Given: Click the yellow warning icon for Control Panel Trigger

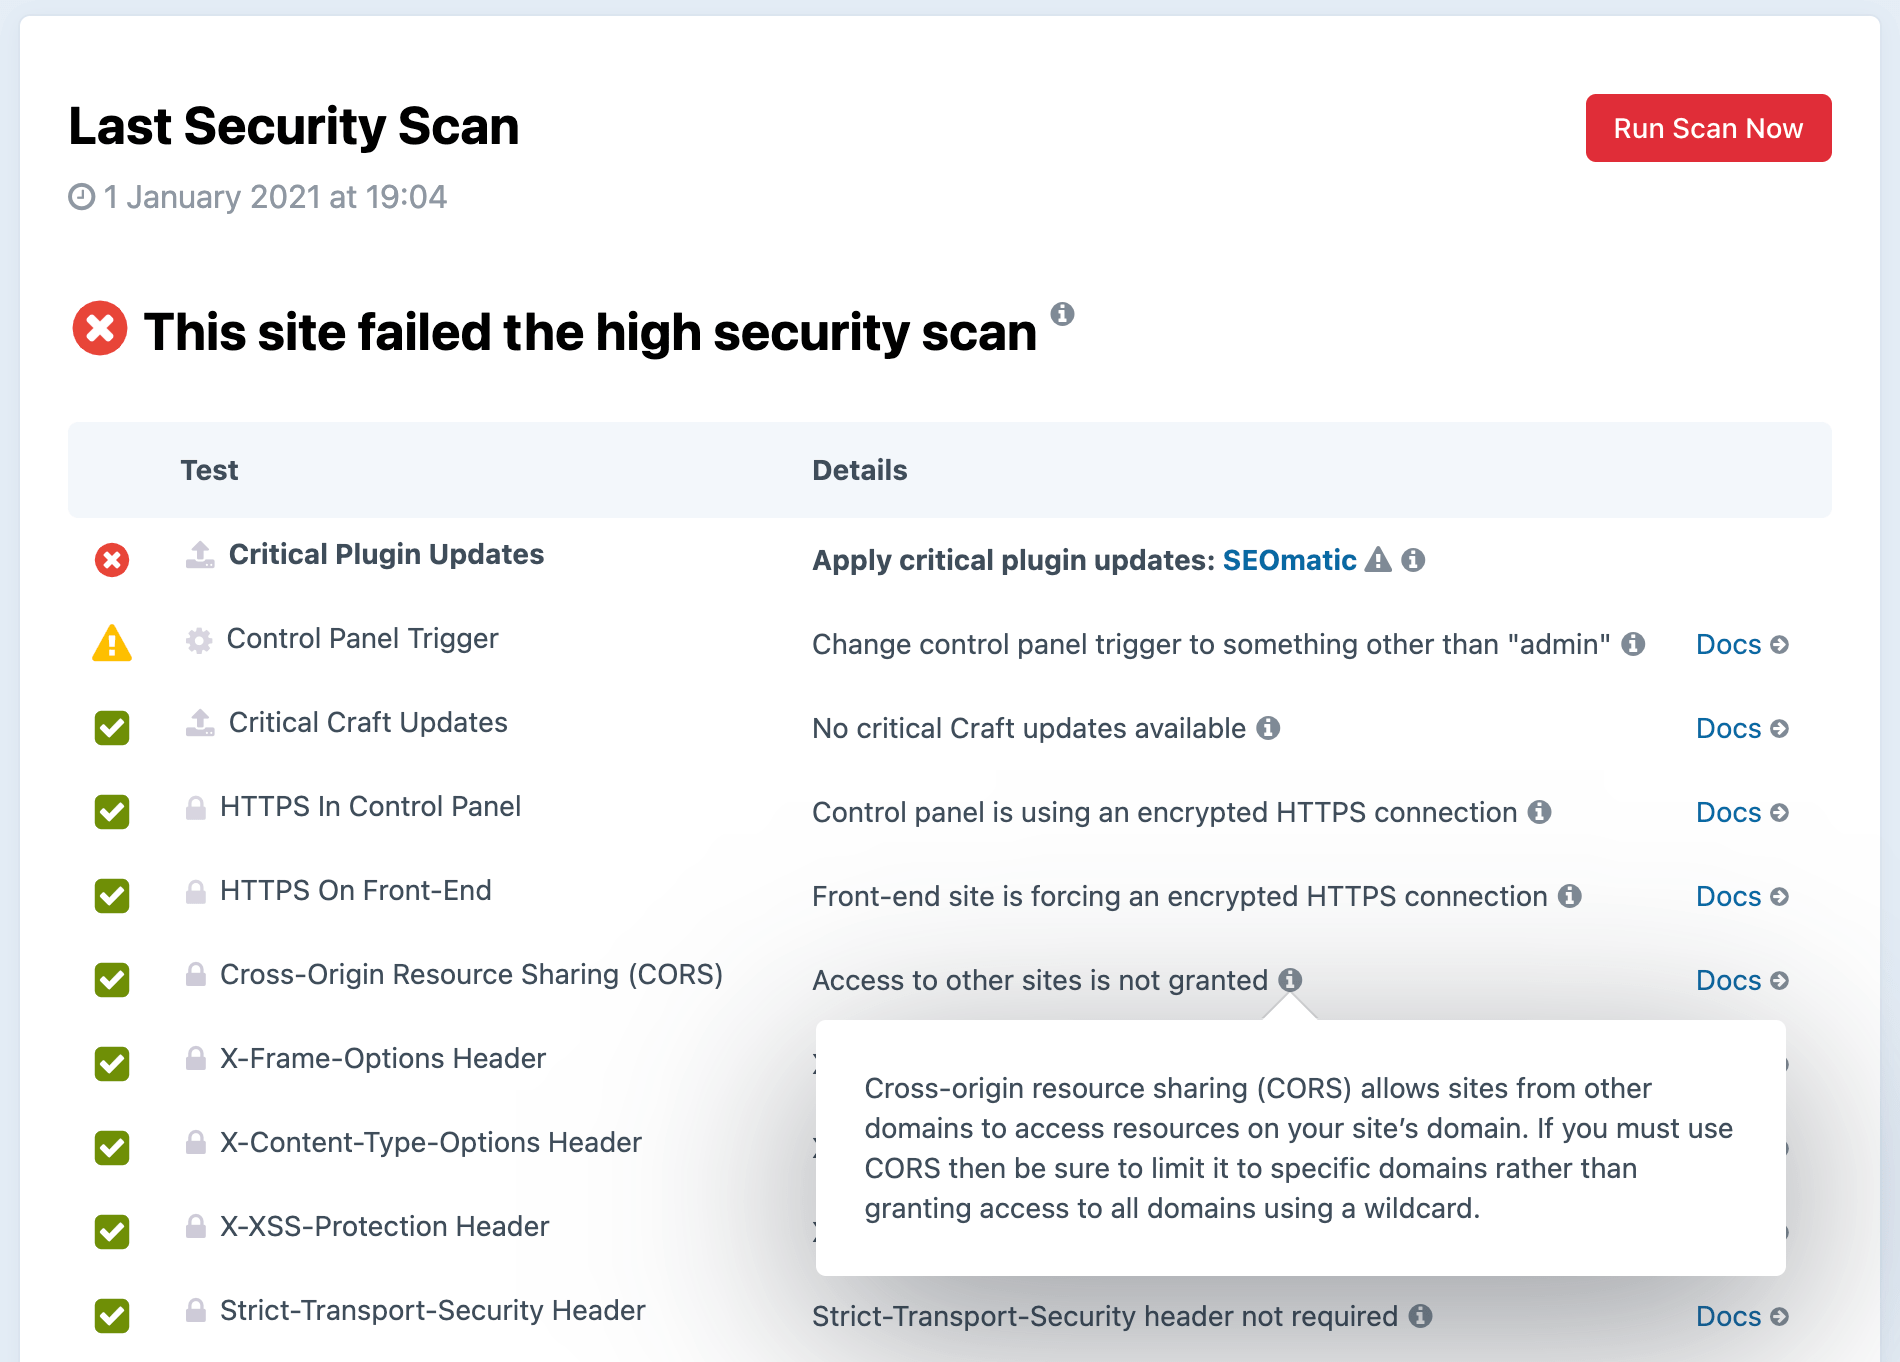Looking at the screenshot, I should 112,643.
